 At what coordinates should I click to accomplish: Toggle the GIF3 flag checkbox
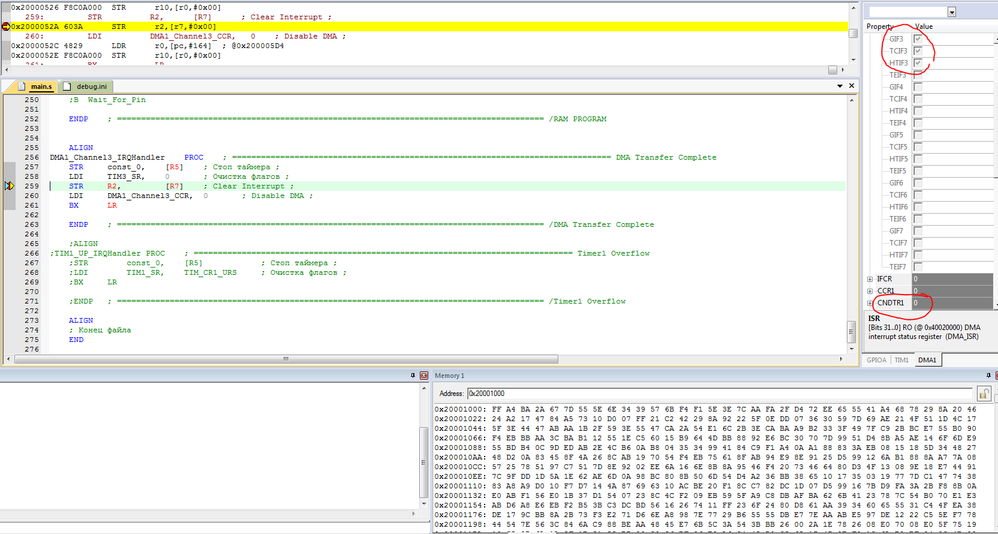918,39
